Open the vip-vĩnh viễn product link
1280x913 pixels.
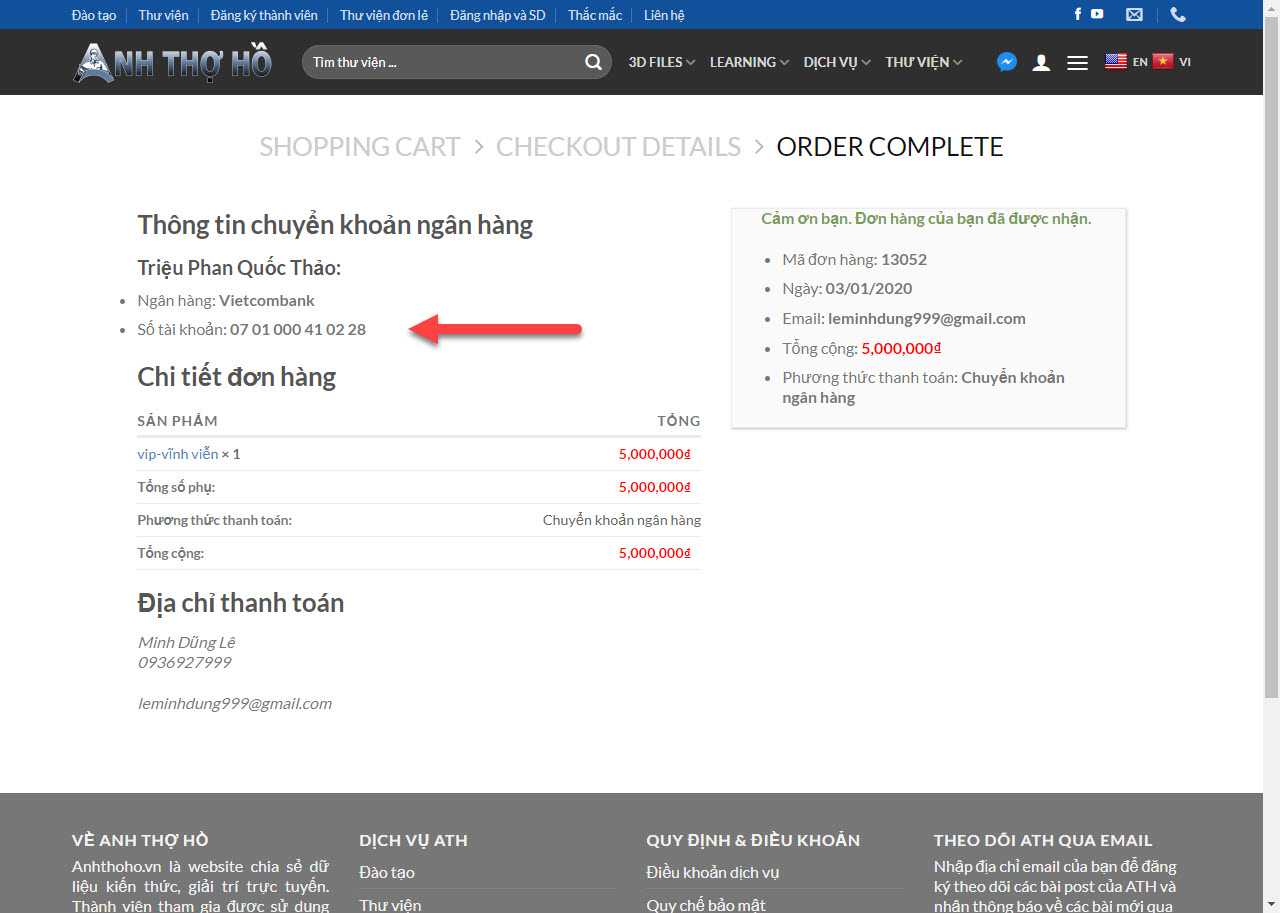pyautogui.click(x=177, y=454)
